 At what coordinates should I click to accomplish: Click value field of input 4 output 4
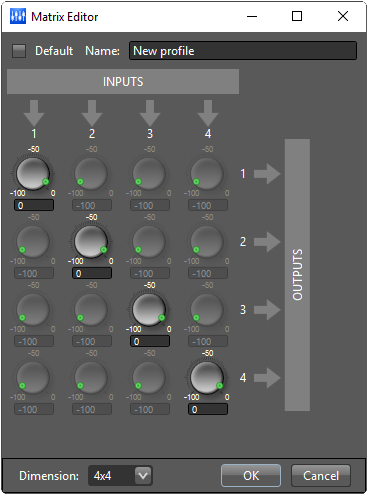[x=208, y=409]
